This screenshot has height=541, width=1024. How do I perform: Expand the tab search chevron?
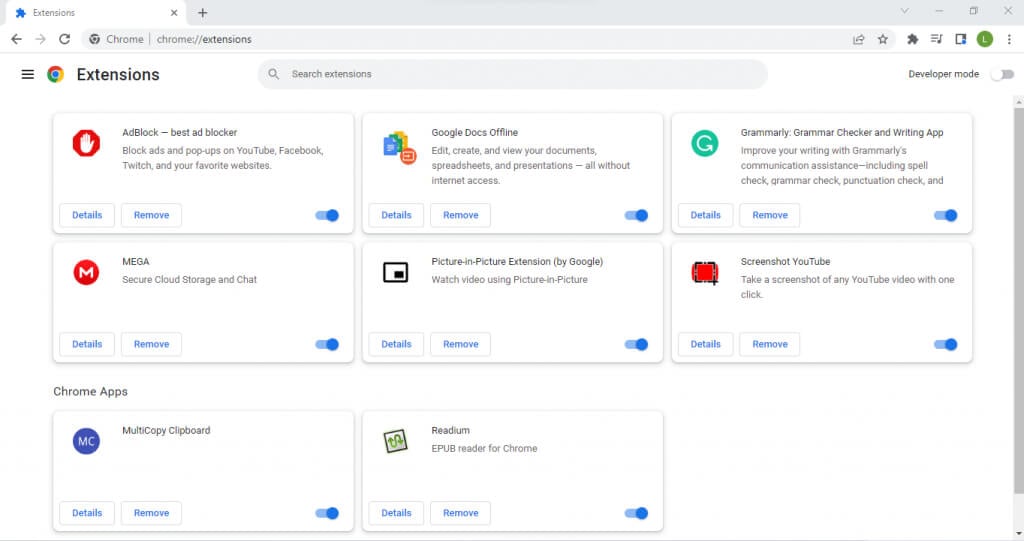[x=905, y=11]
